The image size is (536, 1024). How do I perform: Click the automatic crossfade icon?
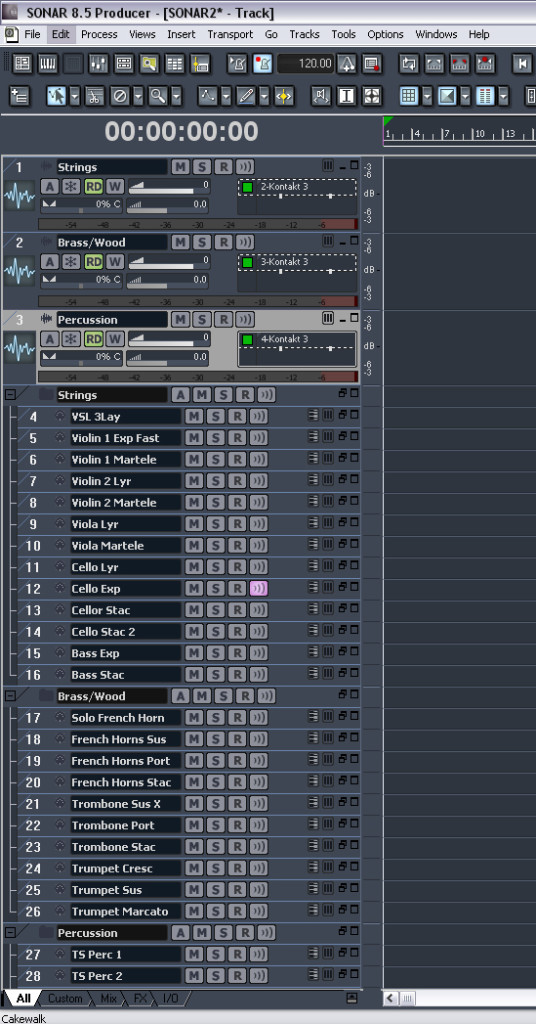(x=447, y=96)
